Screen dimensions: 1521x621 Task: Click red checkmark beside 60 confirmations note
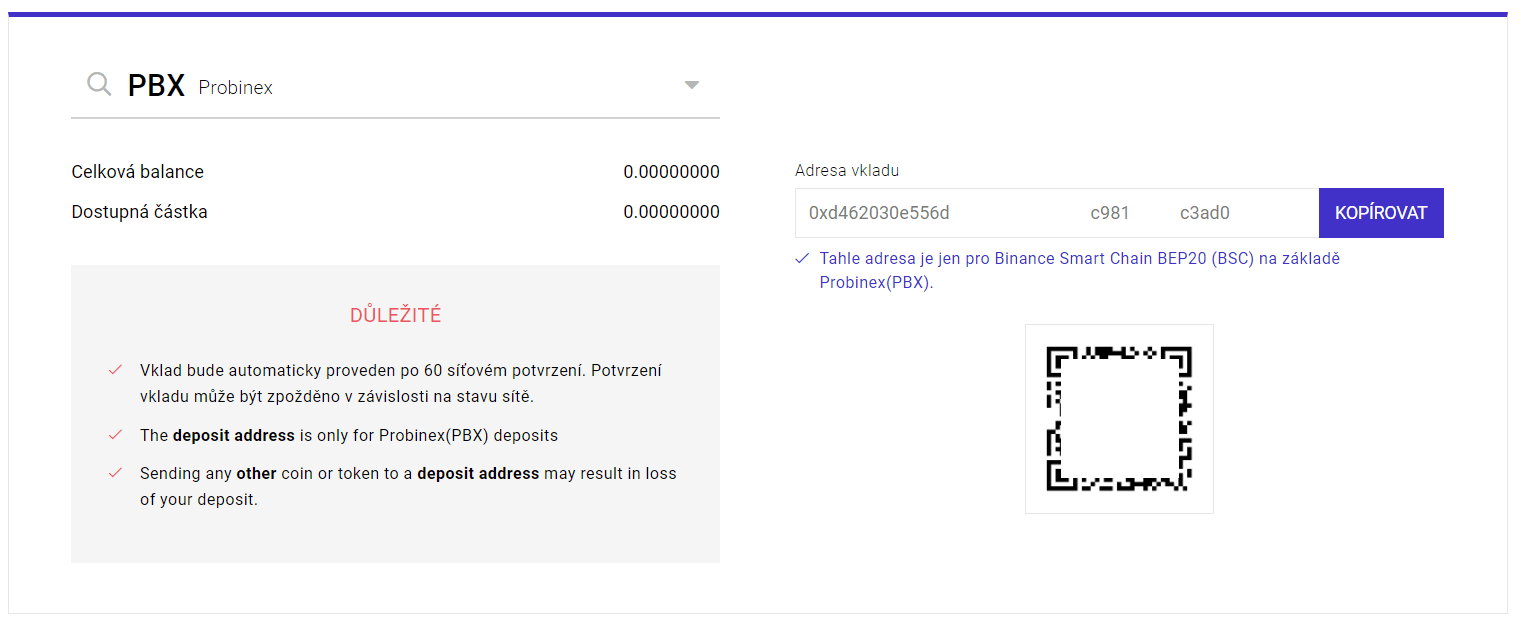[x=115, y=371]
